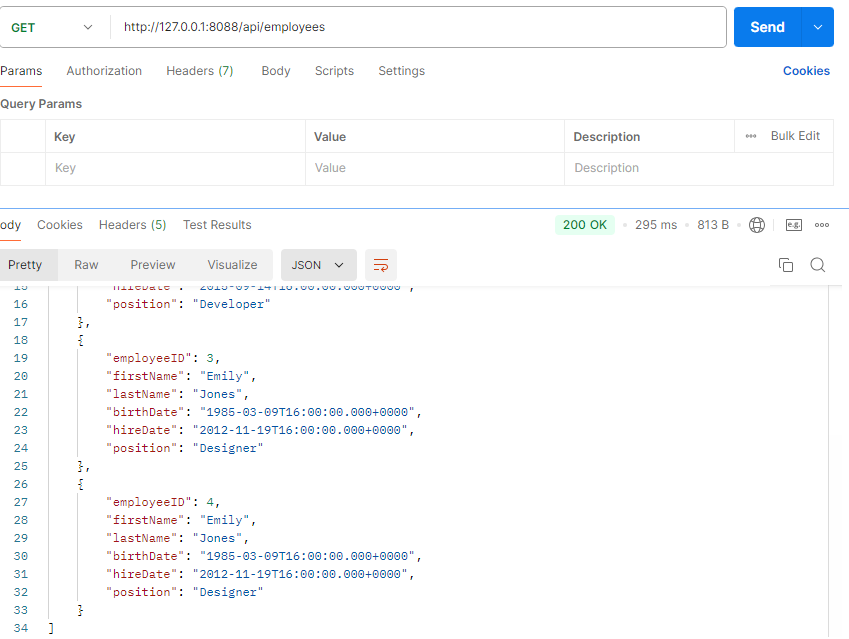Image resolution: width=849 pixels, height=639 pixels.
Task: Open the Cookies link
Action: pos(806,71)
